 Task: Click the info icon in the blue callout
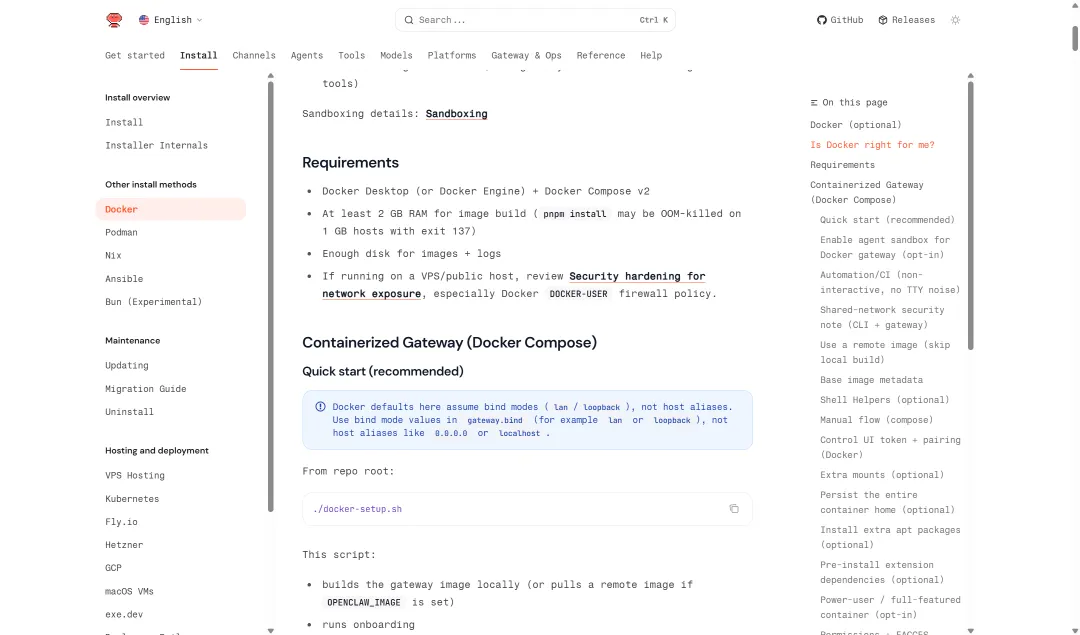pyautogui.click(x=320, y=407)
